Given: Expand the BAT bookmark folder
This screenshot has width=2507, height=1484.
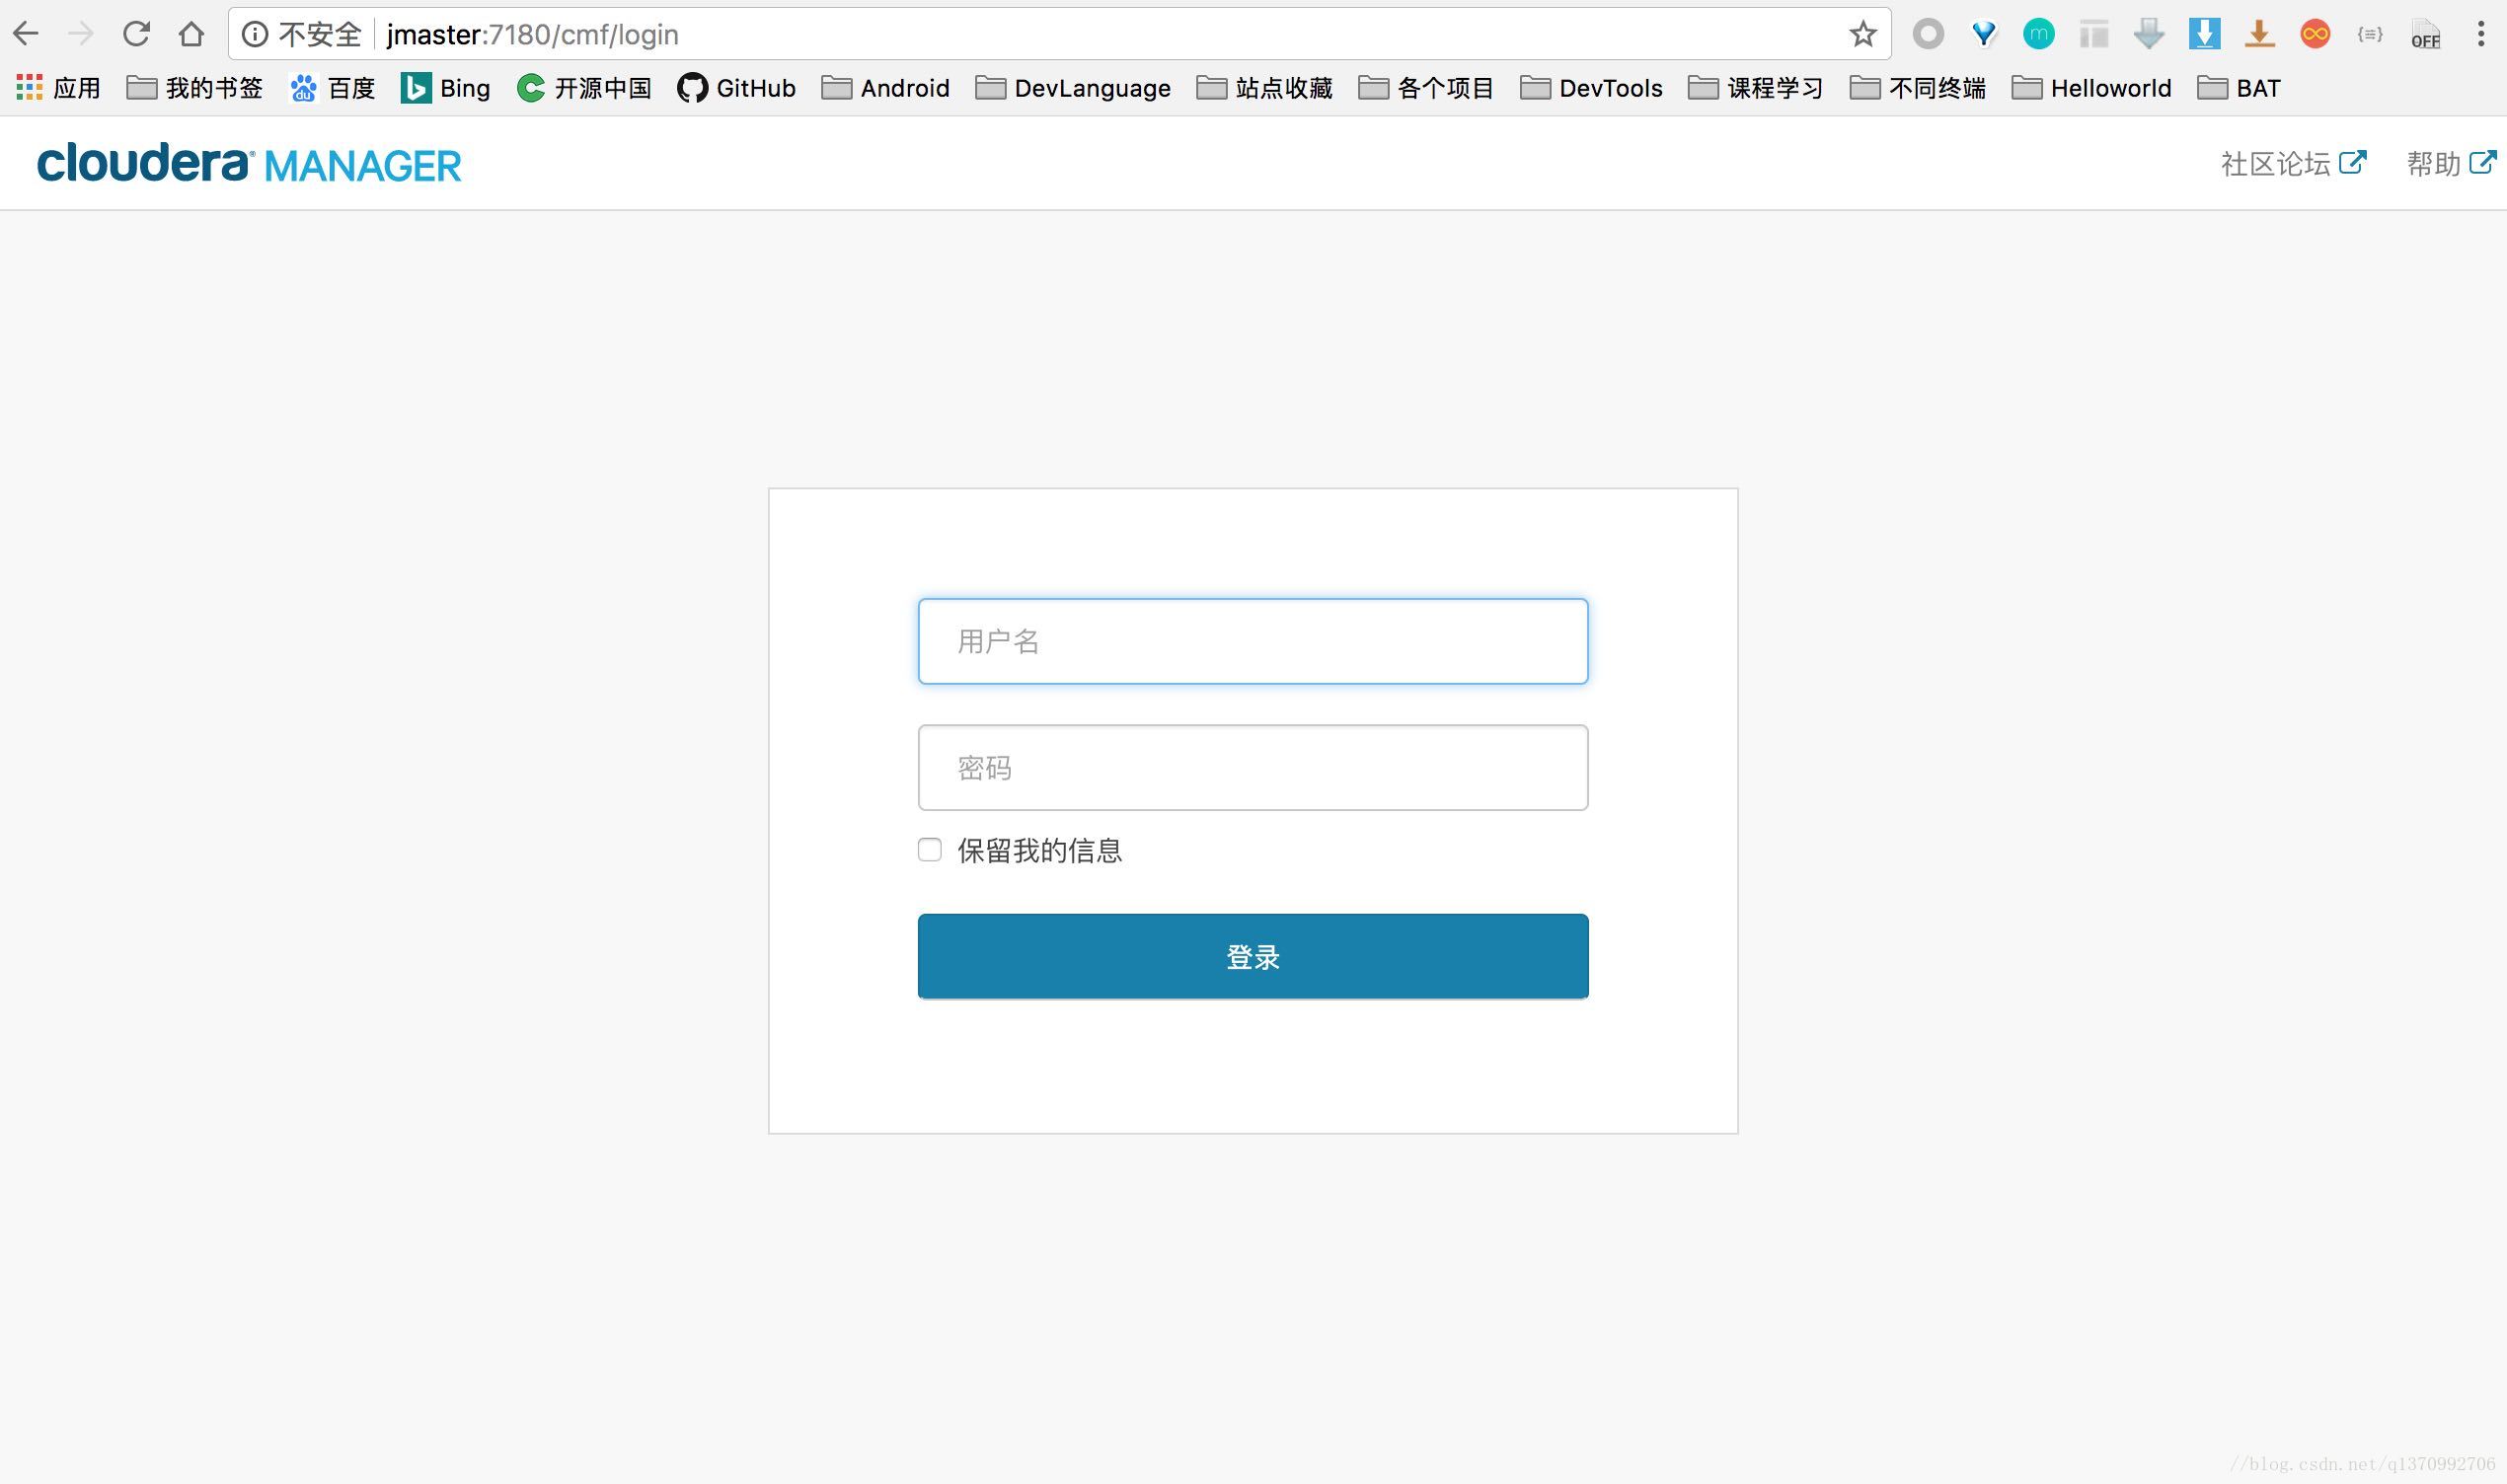Looking at the screenshot, I should pos(2239,88).
